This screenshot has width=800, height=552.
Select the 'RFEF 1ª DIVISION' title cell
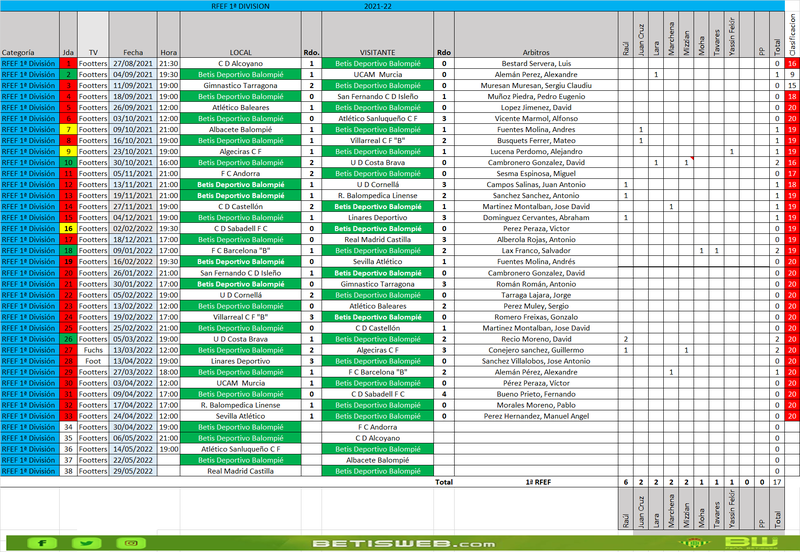(240, 6)
